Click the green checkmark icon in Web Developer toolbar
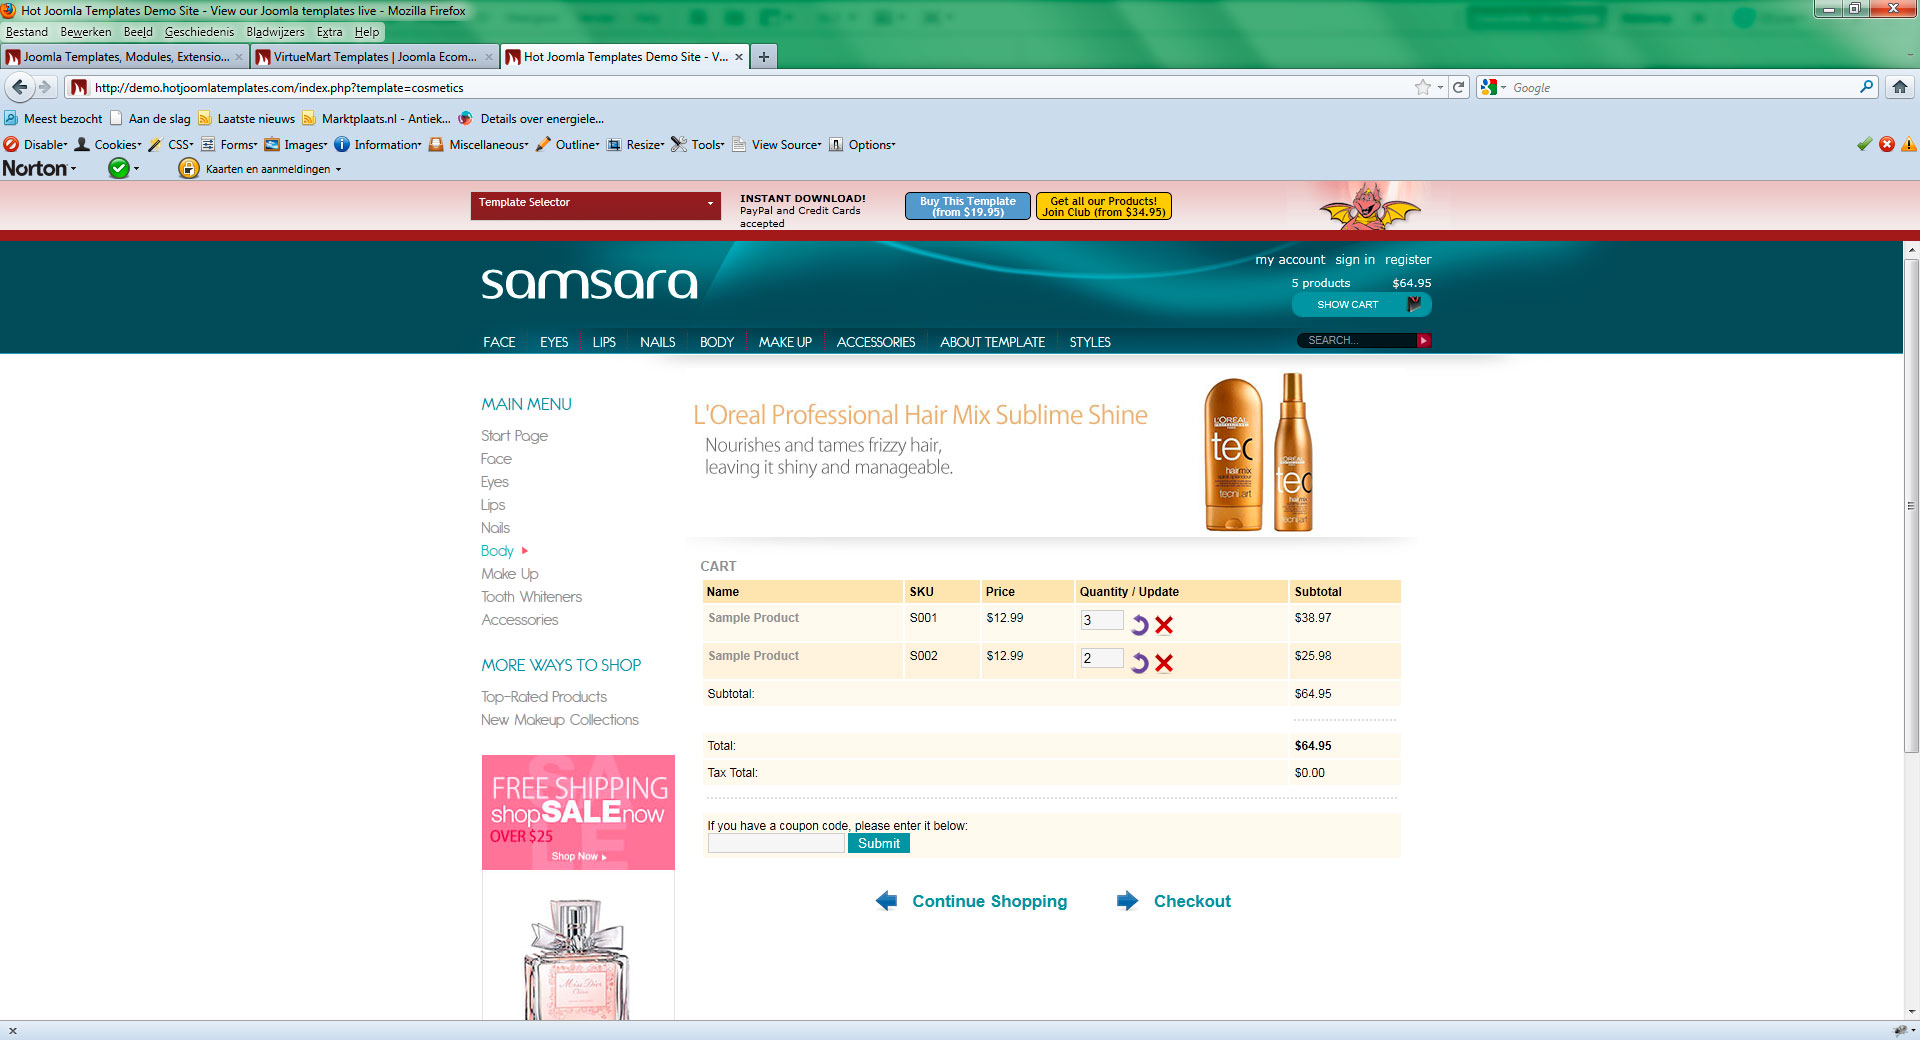The height and width of the screenshot is (1040, 1920). pos(1864,144)
